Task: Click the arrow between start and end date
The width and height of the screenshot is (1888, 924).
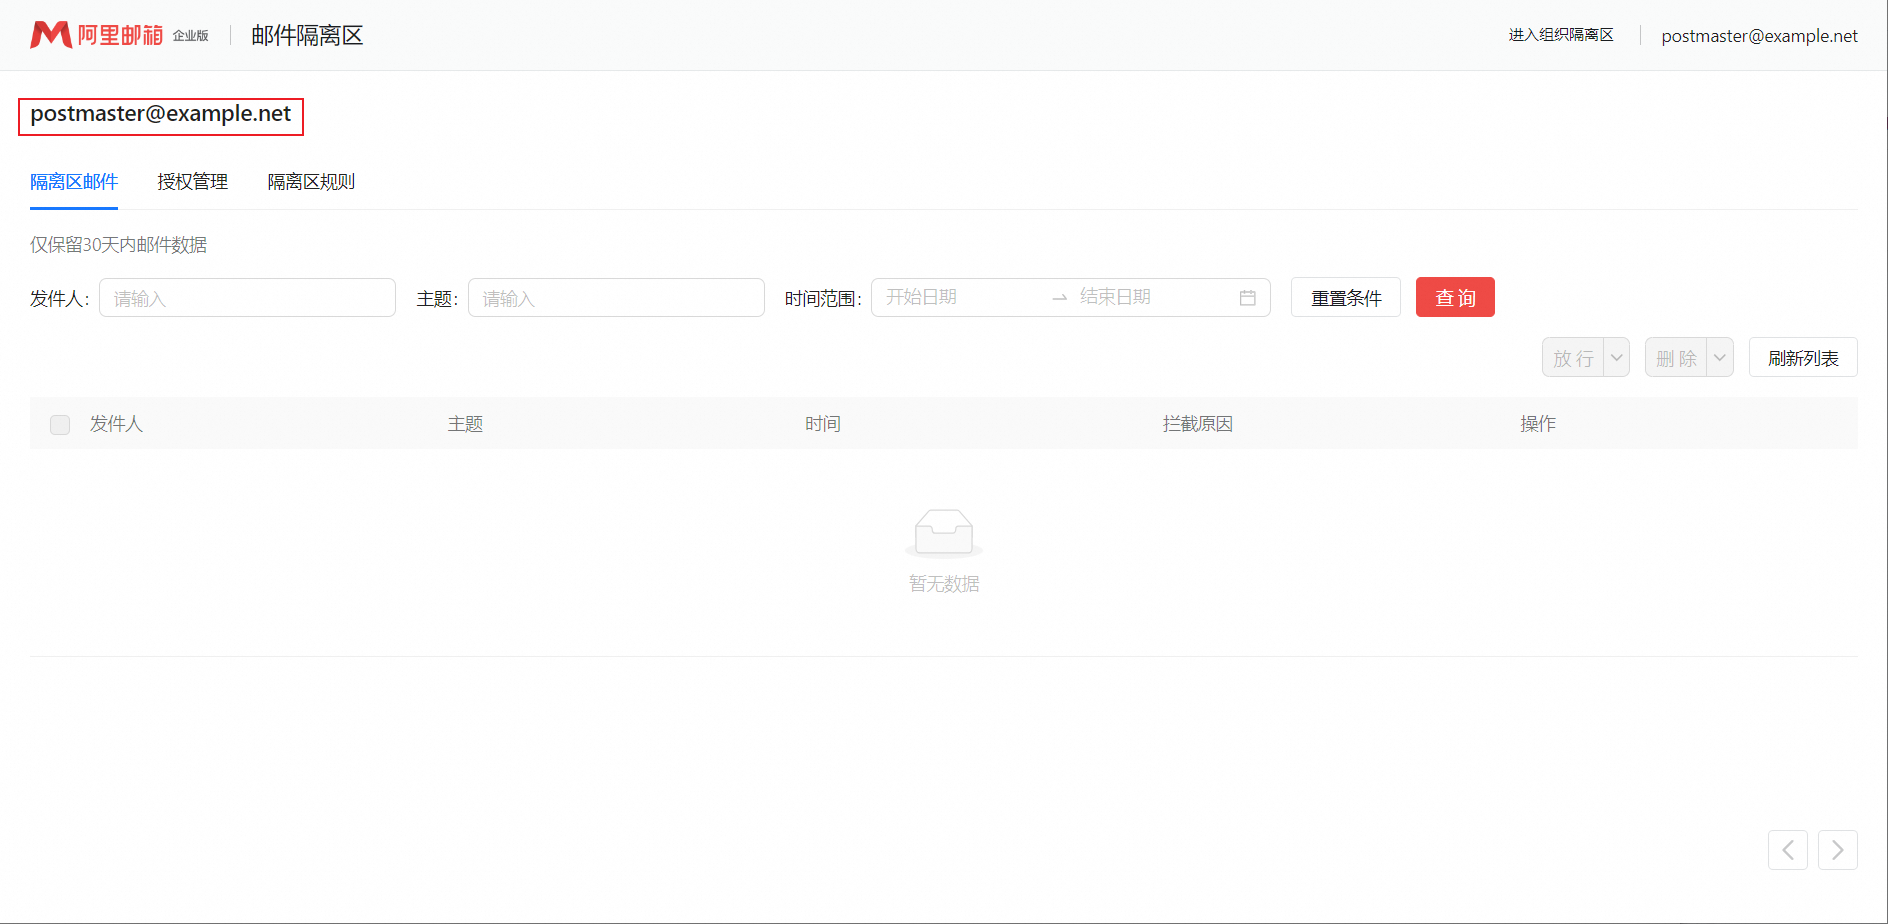Action: click(x=1059, y=298)
